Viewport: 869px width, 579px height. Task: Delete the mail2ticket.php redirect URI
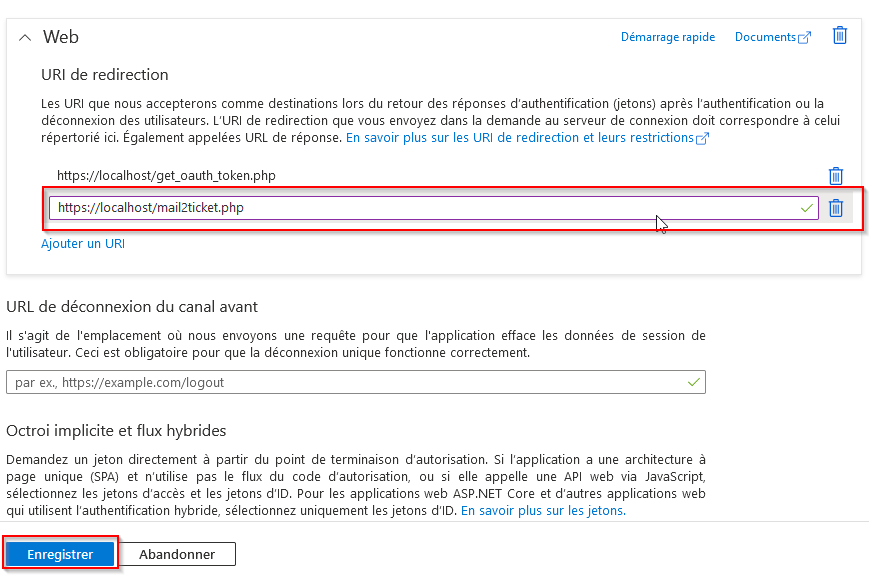[836, 208]
